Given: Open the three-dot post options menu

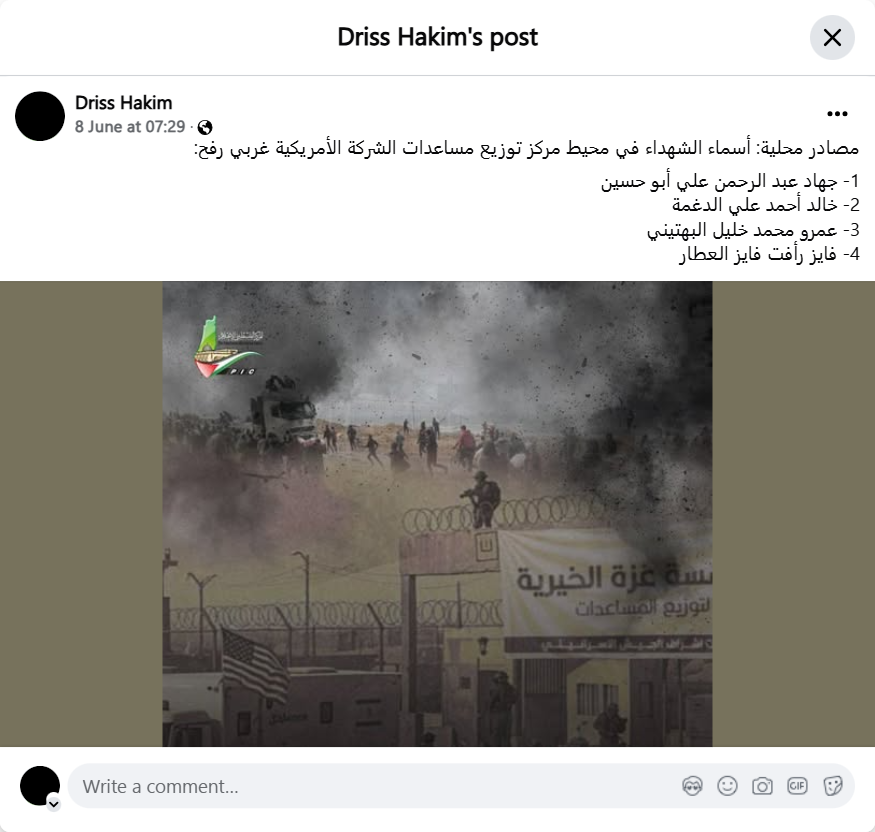Looking at the screenshot, I should (x=837, y=114).
